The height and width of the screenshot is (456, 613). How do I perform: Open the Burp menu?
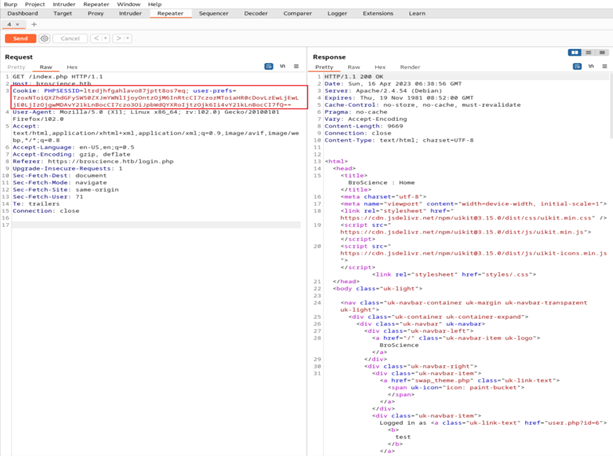[x=11, y=4]
